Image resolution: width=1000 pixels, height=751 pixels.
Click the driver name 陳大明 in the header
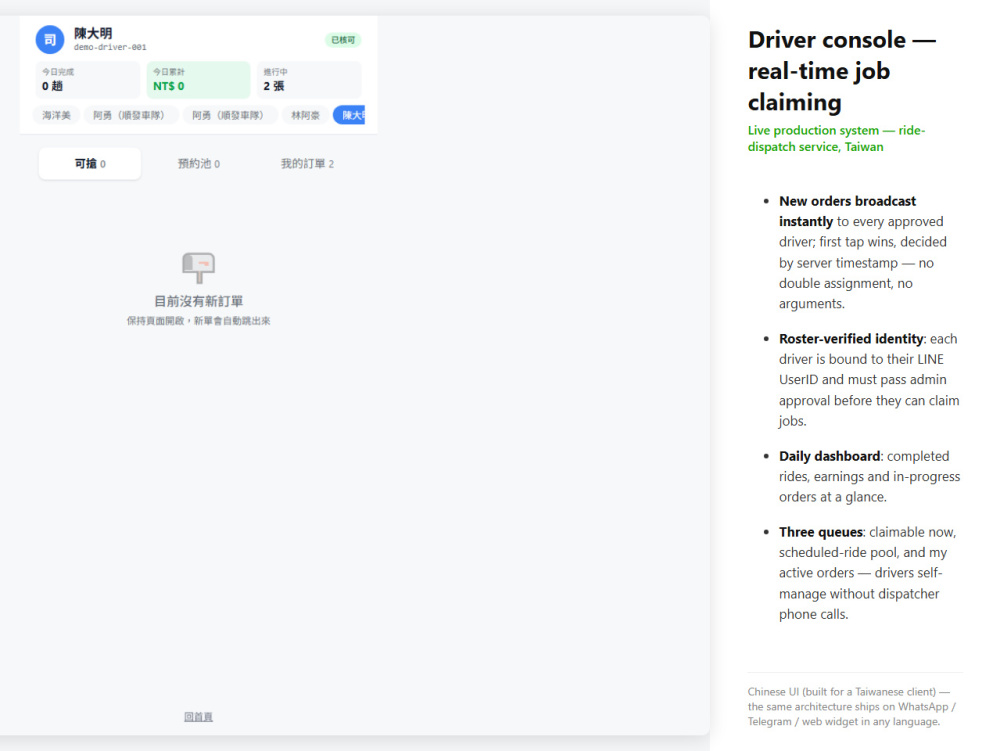[93, 33]
